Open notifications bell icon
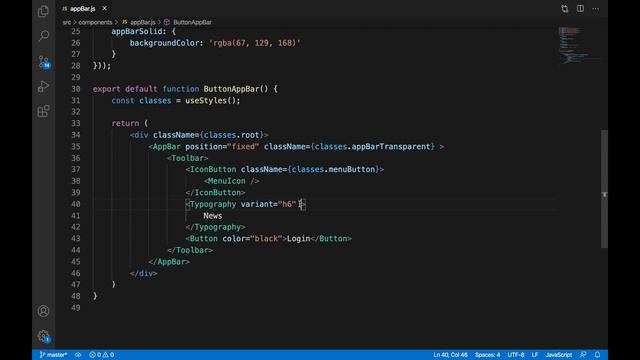The width and height of the screenshot is (640, 360). pyautogui.click(x=597, y=355)
